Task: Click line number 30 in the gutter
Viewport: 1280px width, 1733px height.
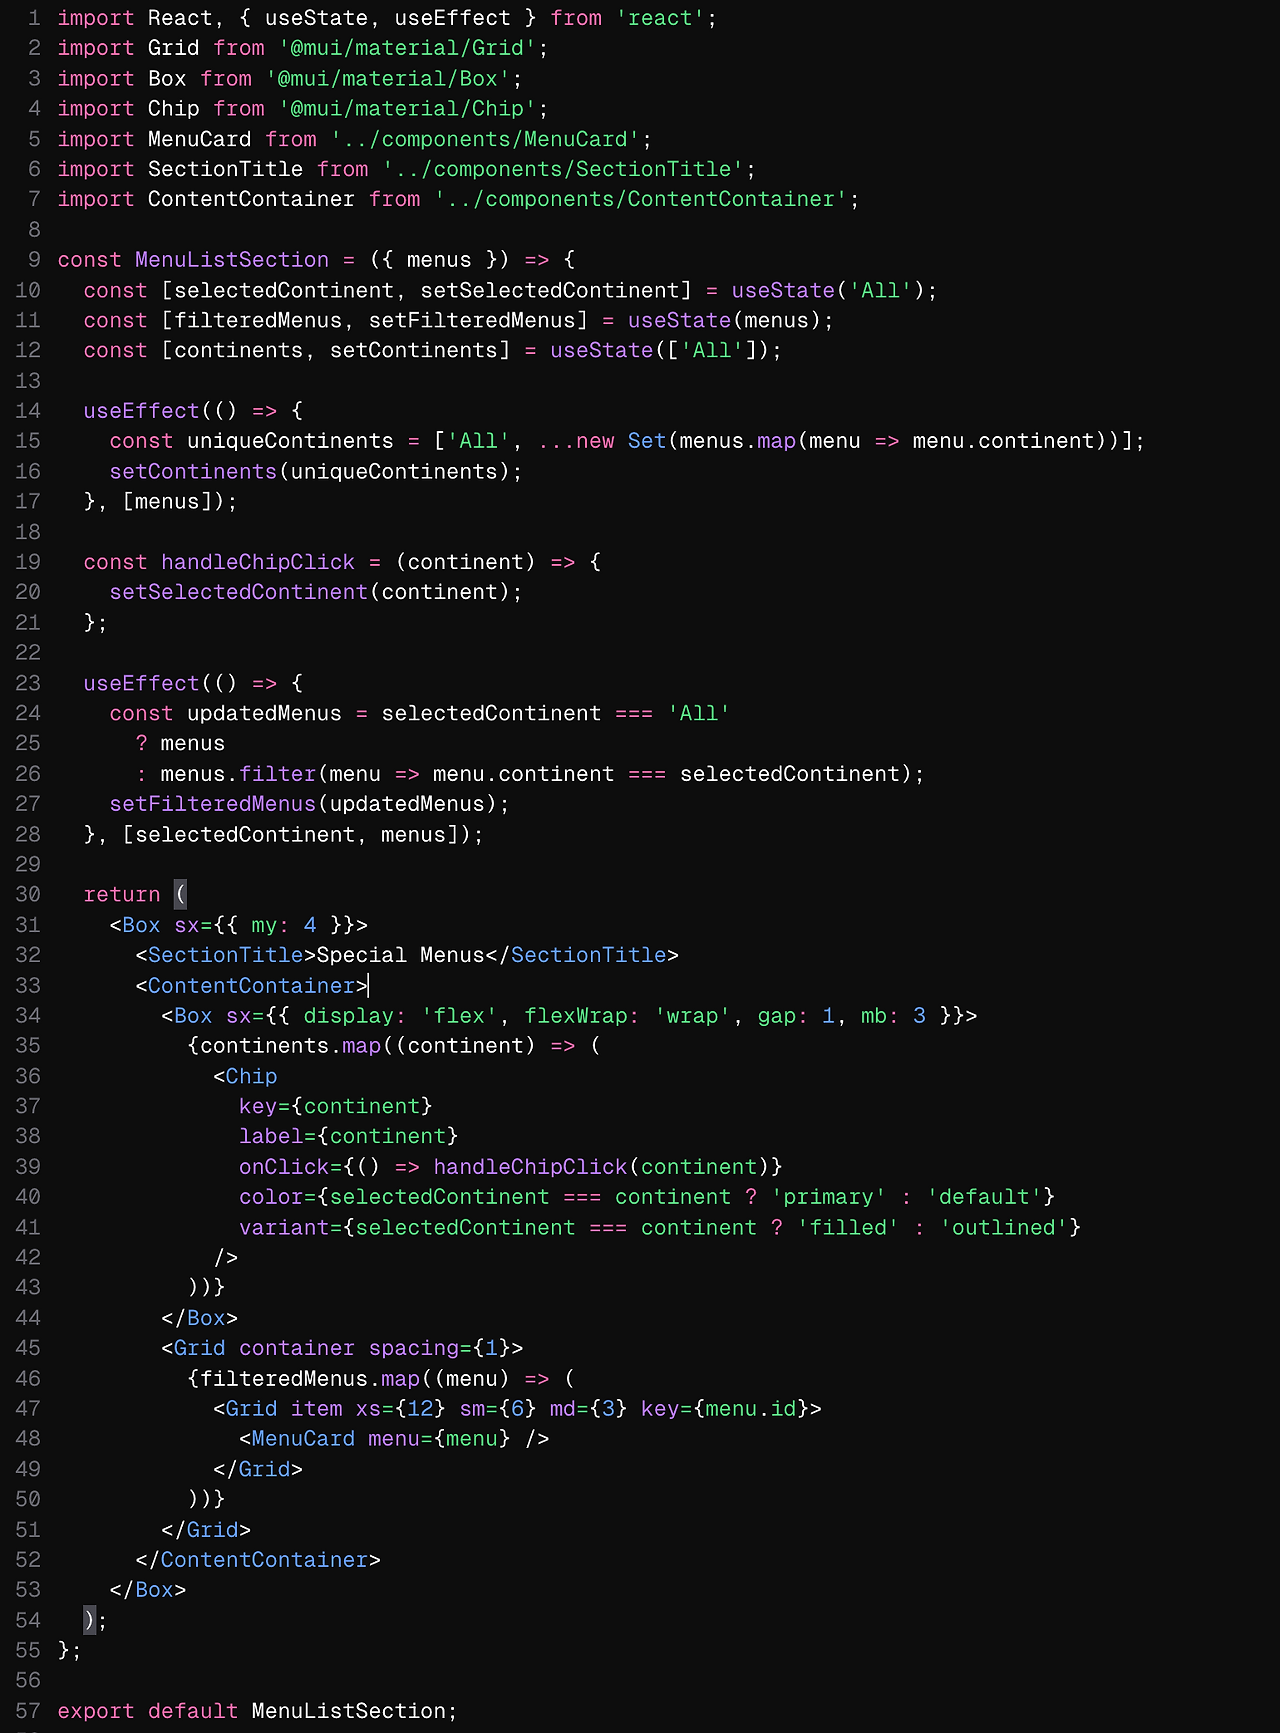Action: click(28, 895)
